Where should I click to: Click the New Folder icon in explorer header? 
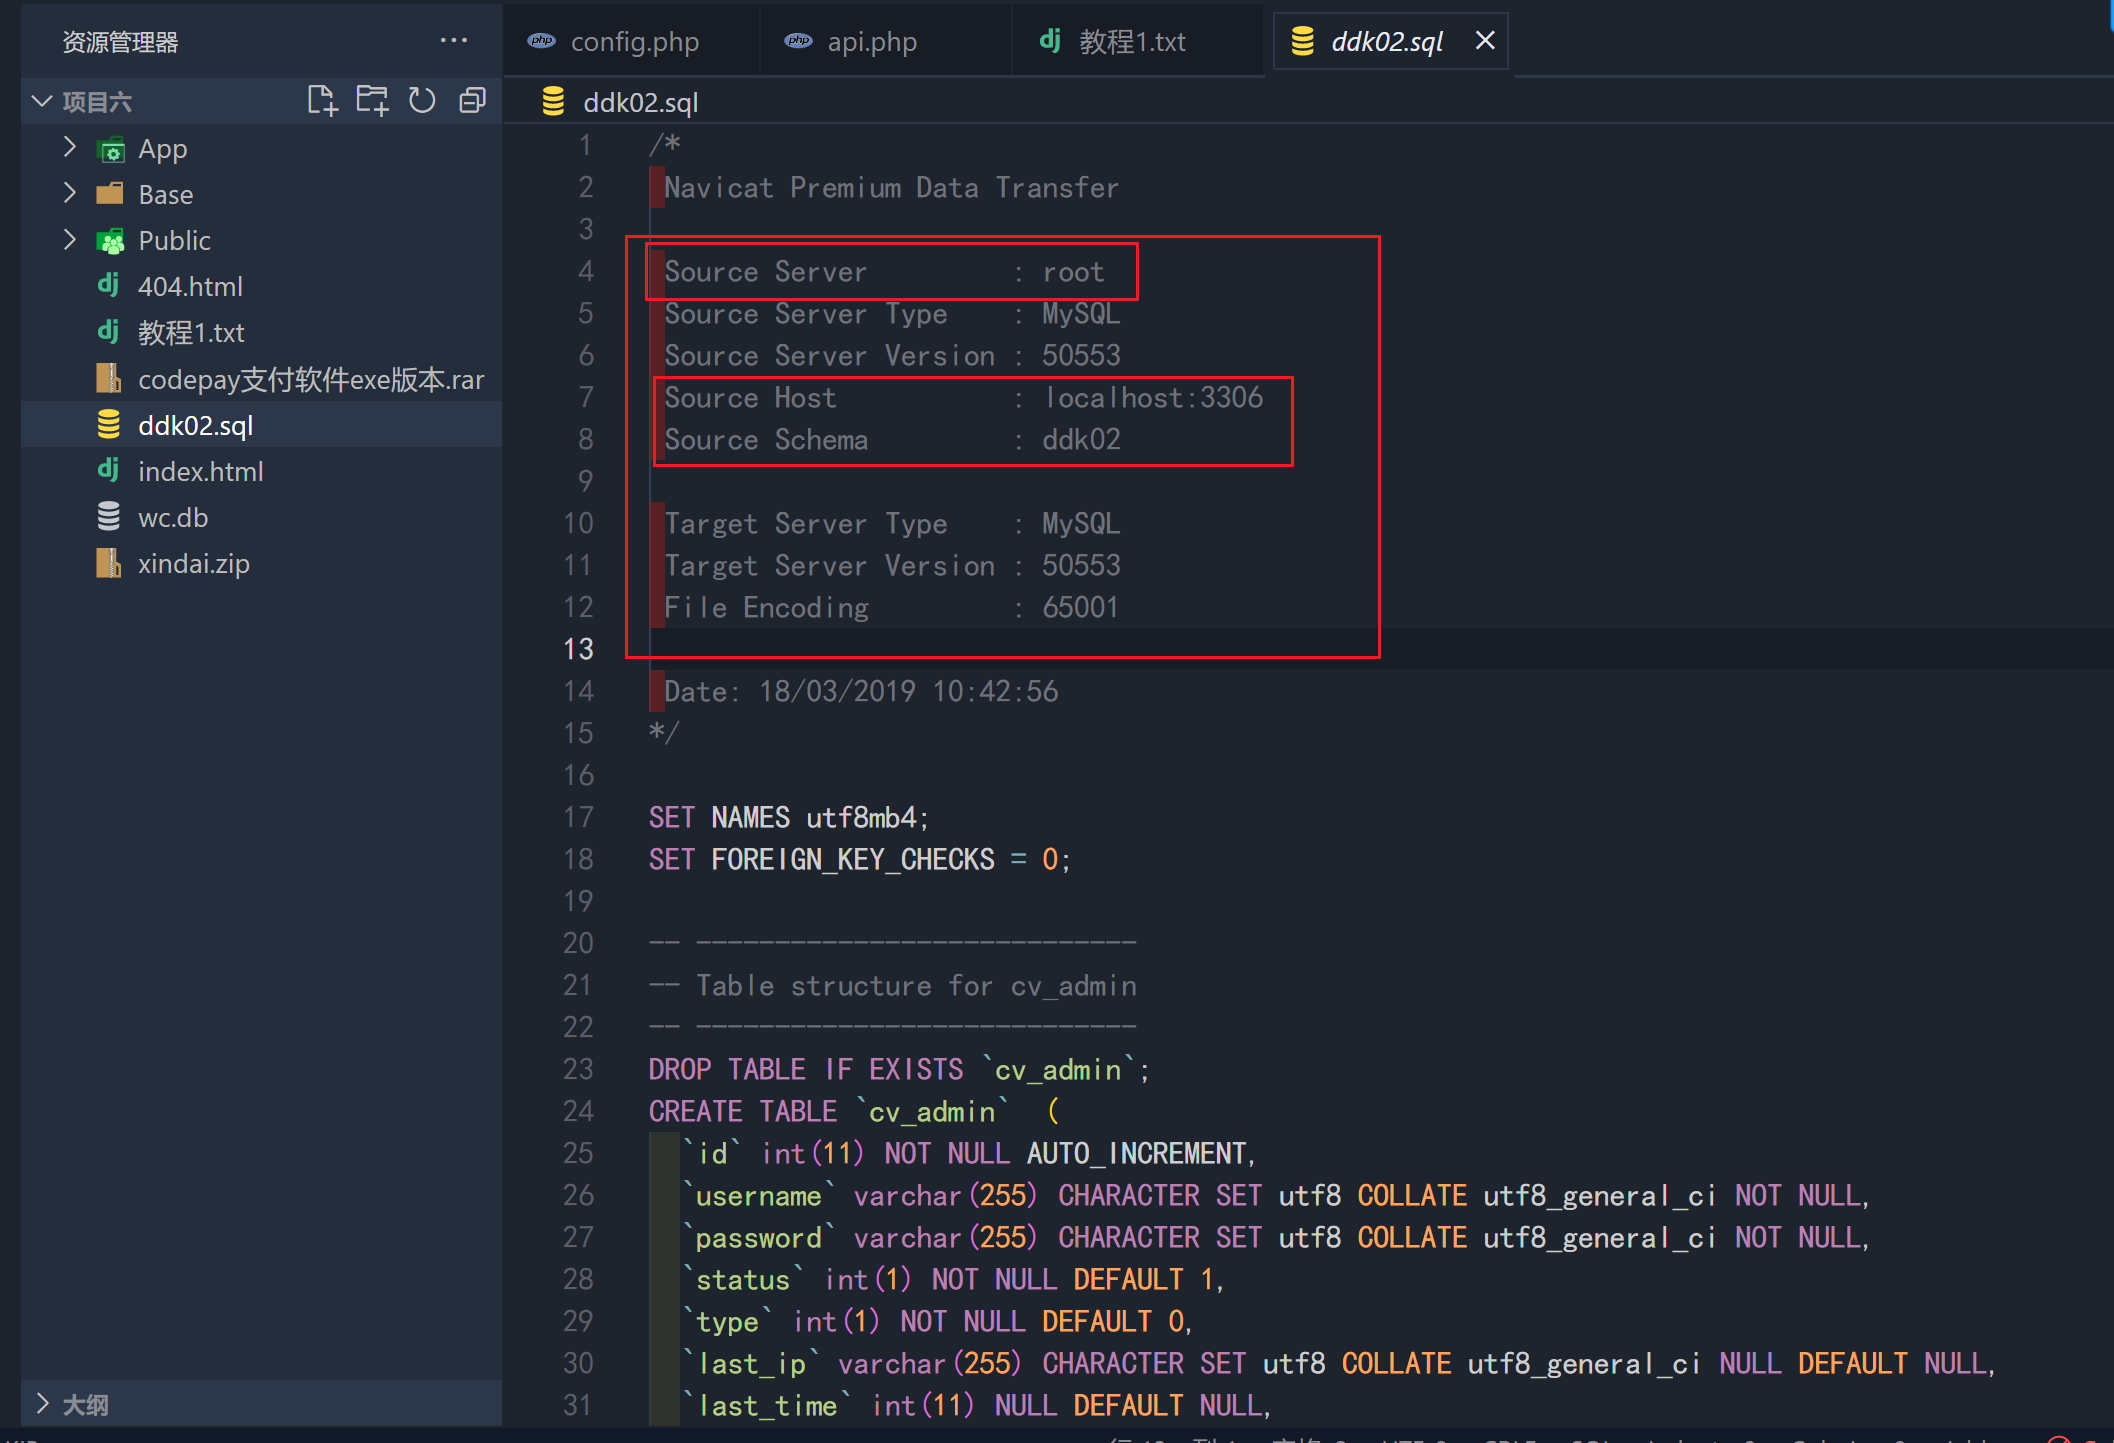pyautogui.click(x=372, y=100)
